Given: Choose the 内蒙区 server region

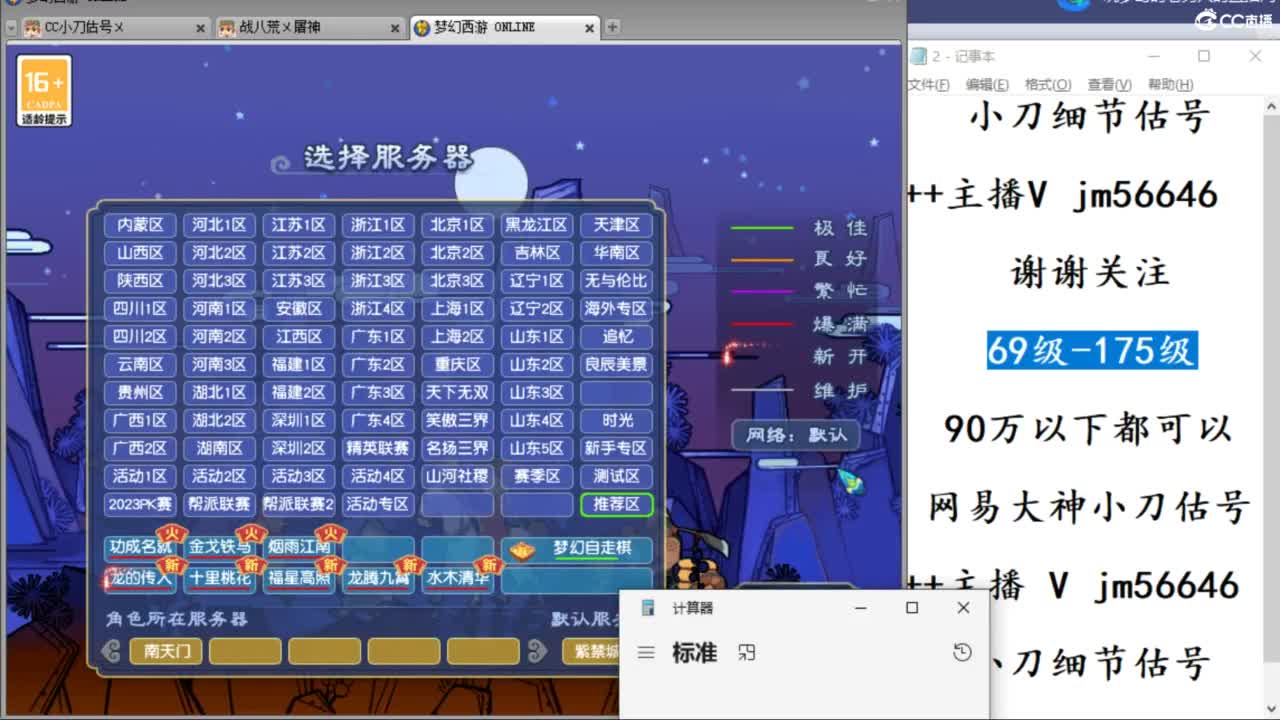Looking at the screenshot, I should click(x=140, y=225).
